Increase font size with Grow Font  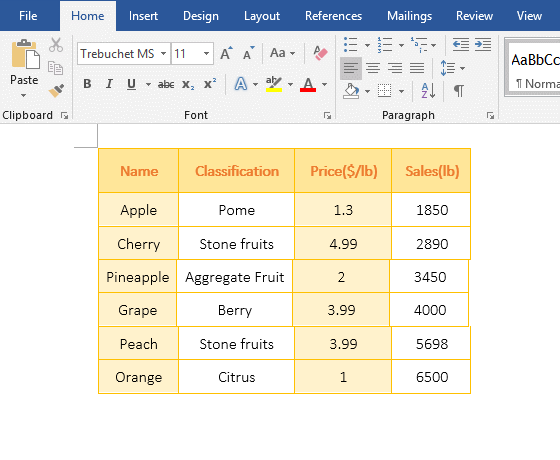click(x=226, y=53)
